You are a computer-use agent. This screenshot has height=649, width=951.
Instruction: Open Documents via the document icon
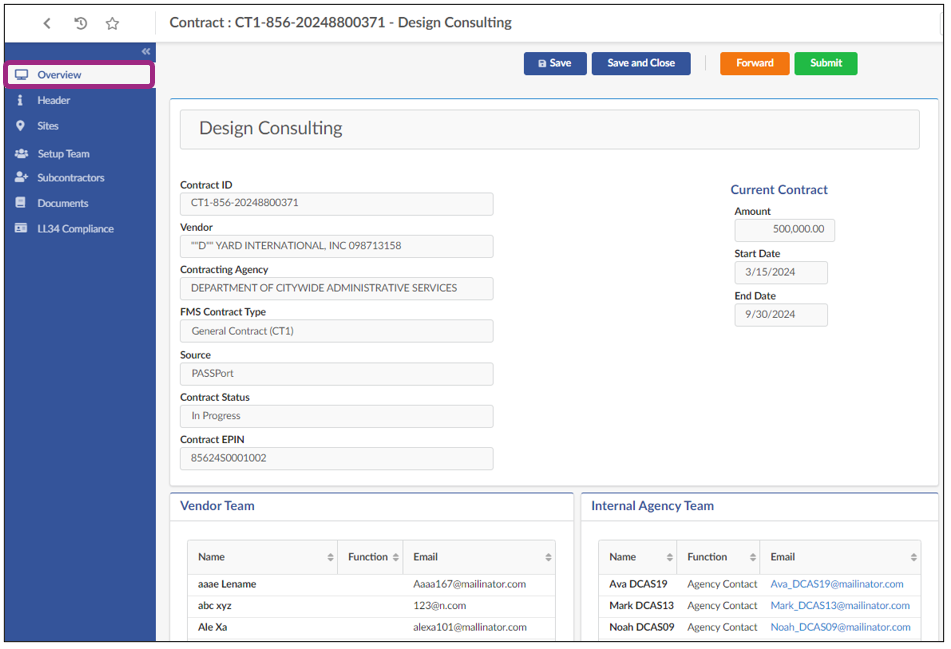pyautogui.click(x=22, y=203)
